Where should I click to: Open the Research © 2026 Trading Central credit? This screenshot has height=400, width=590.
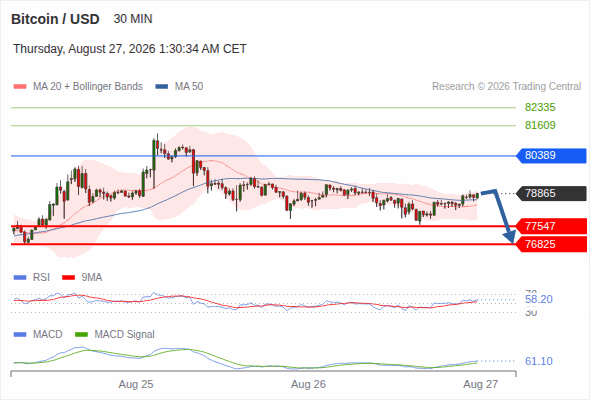pos(506,87)
